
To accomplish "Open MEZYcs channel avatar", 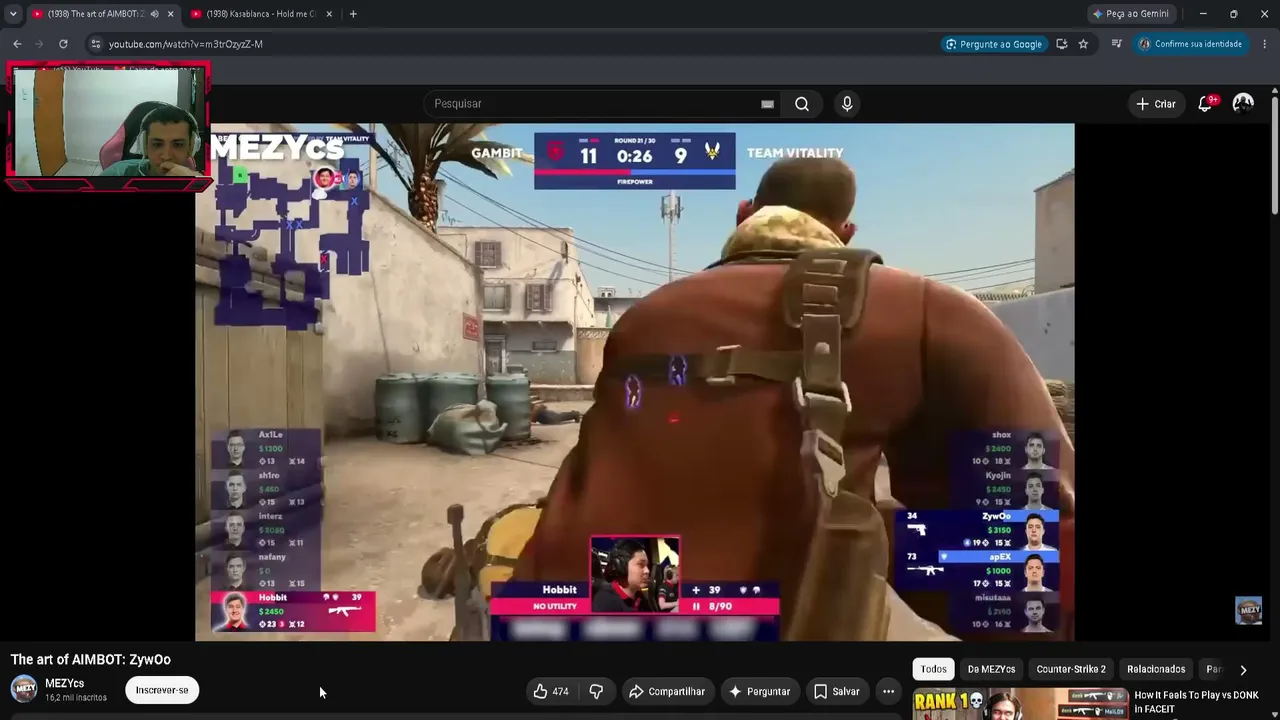I will (x=24, y=690).
